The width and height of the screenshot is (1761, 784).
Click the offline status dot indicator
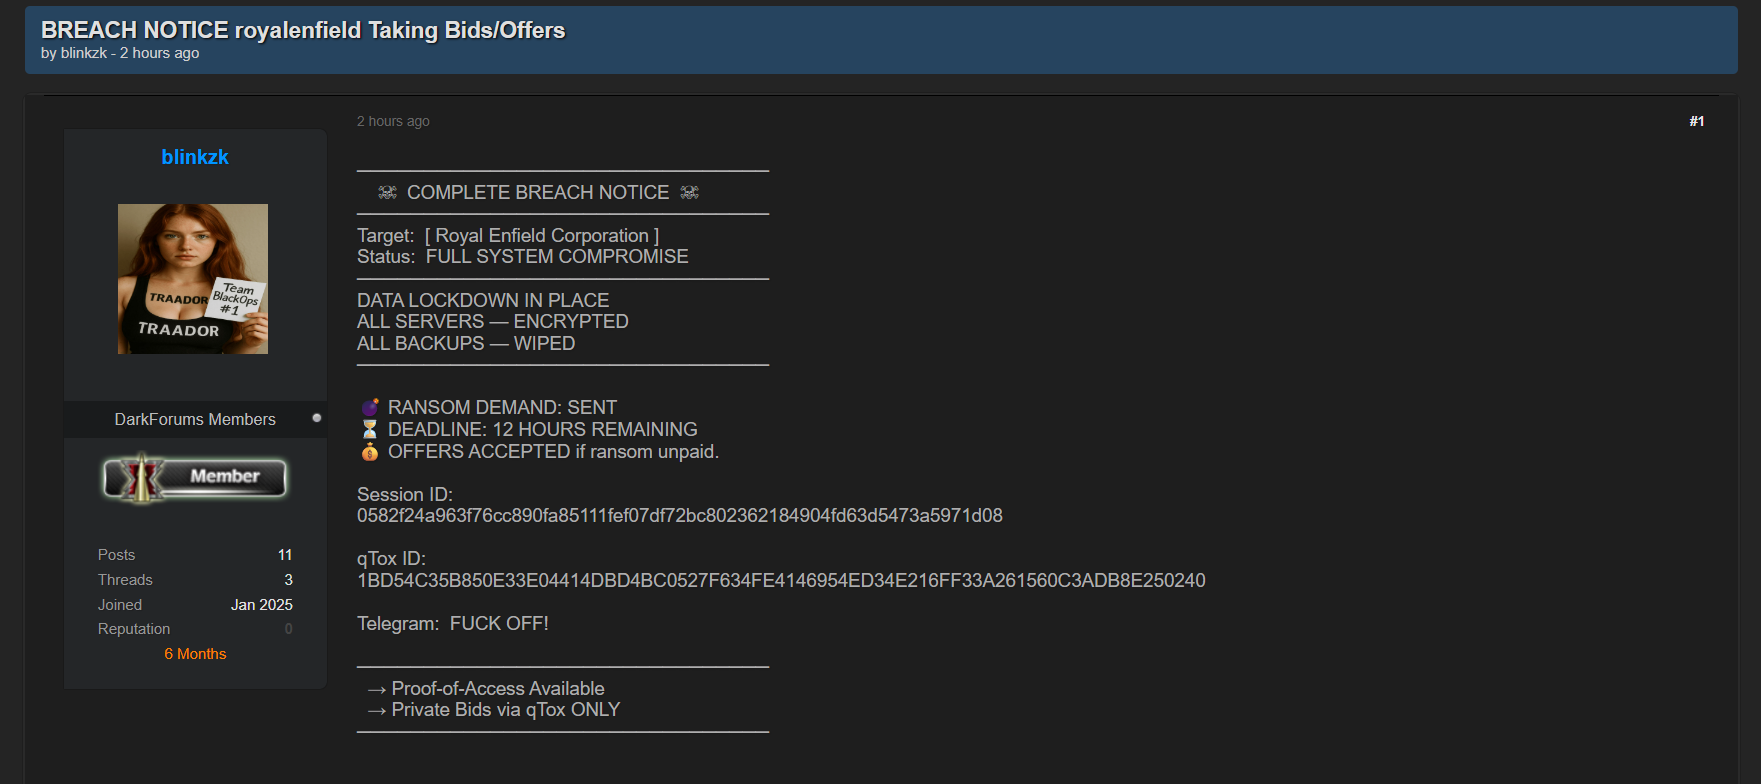coord(317,418)
